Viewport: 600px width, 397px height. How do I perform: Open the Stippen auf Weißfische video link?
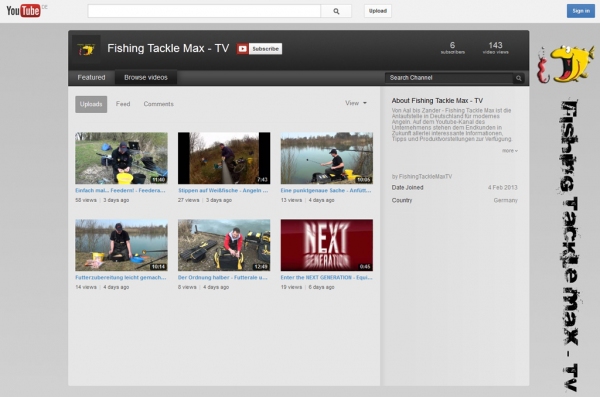click(x=223, y=190)
